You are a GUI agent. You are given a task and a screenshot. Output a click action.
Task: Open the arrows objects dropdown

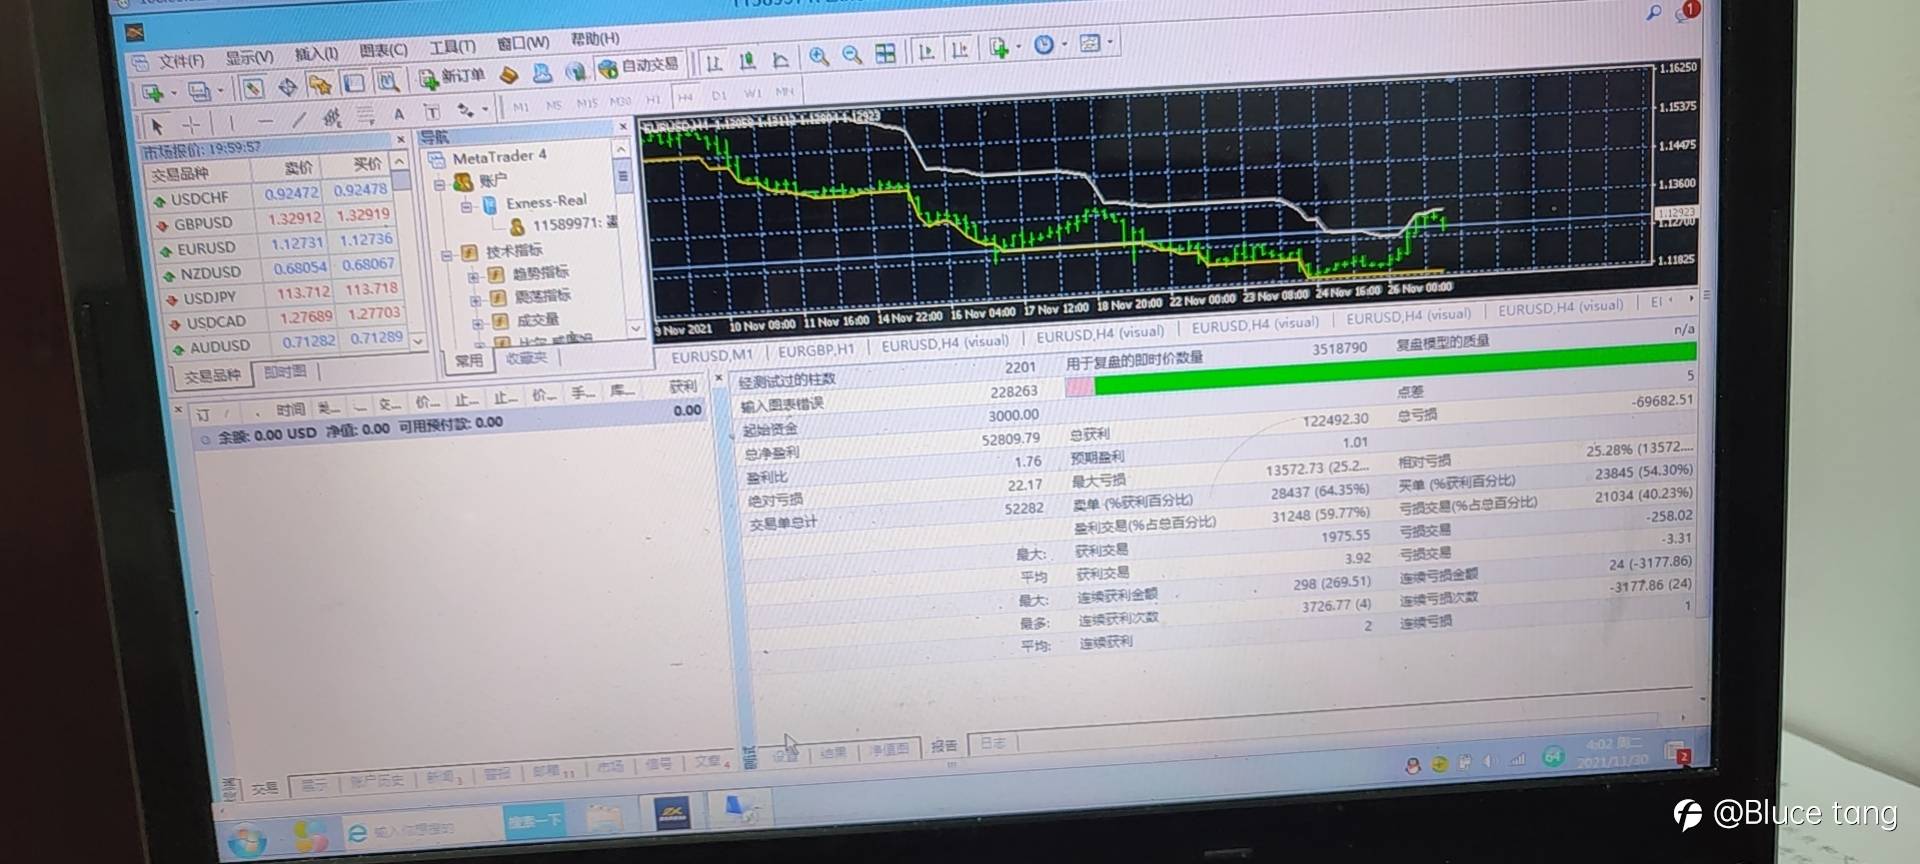(470, 109)
